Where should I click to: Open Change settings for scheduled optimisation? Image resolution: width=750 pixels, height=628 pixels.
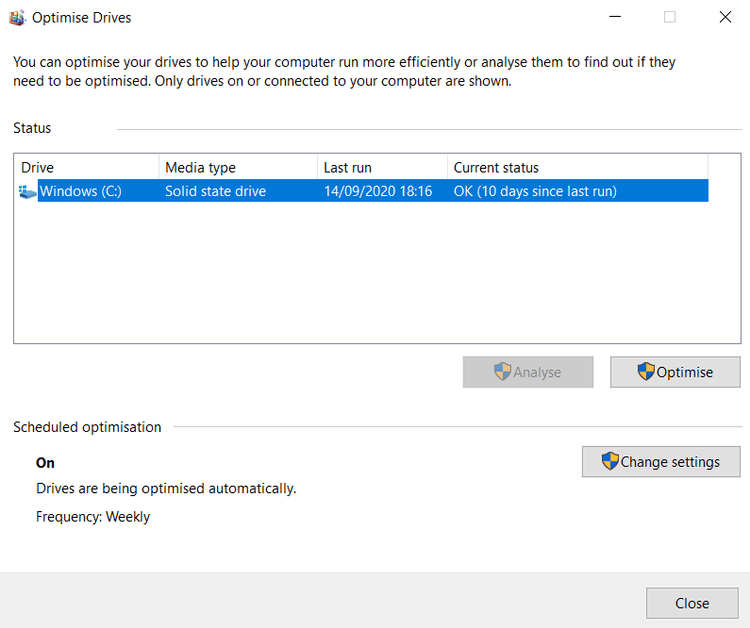pos(661,462)
